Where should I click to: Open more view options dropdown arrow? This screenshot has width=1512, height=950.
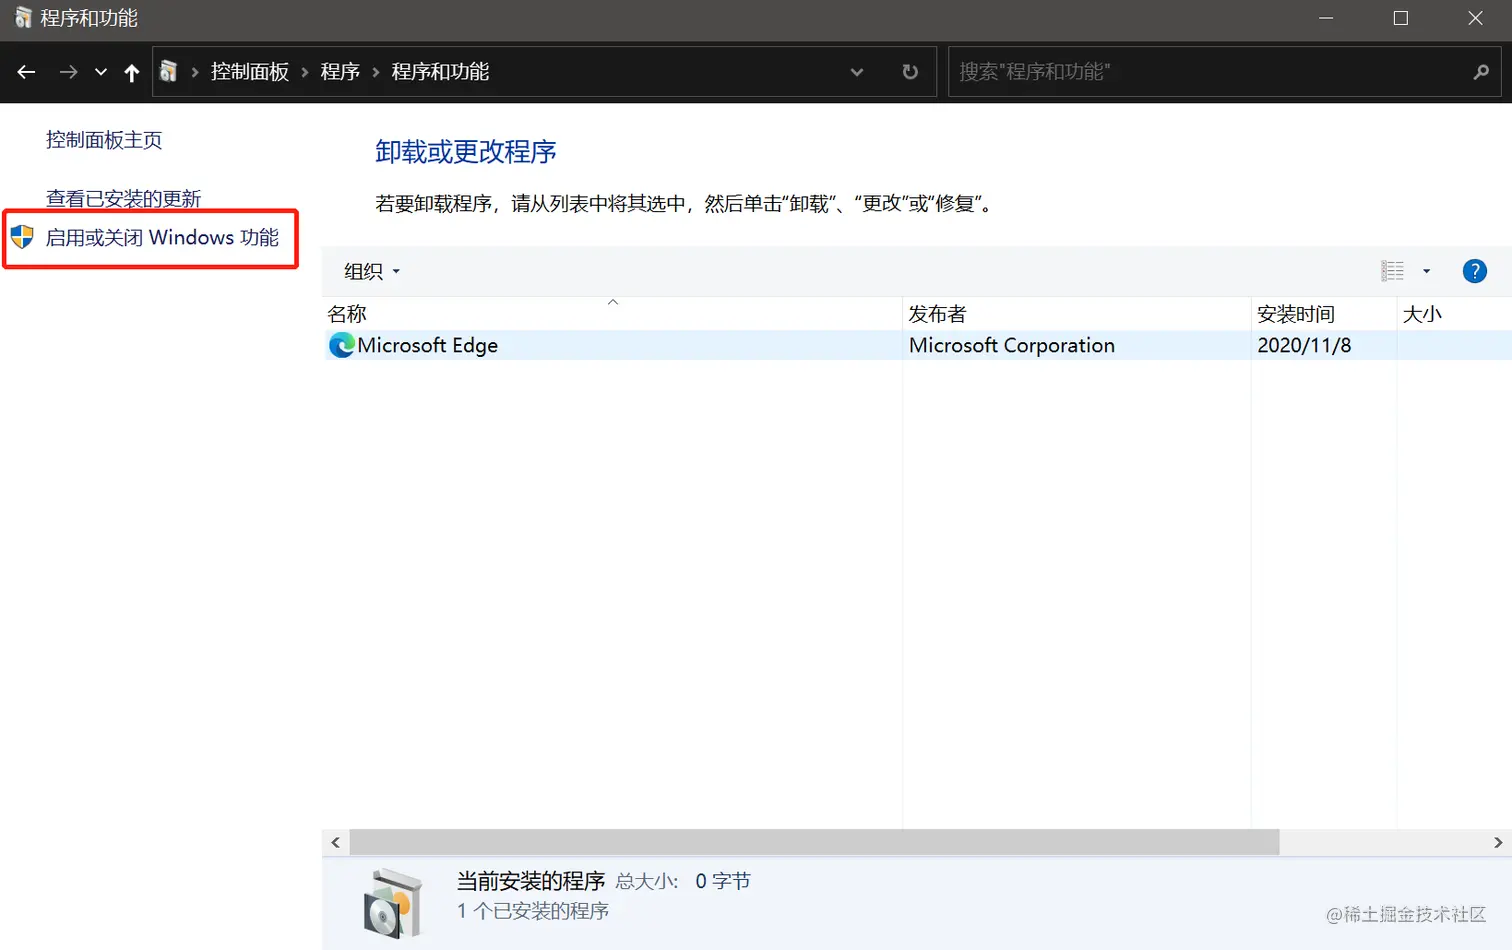(1427, 271)
